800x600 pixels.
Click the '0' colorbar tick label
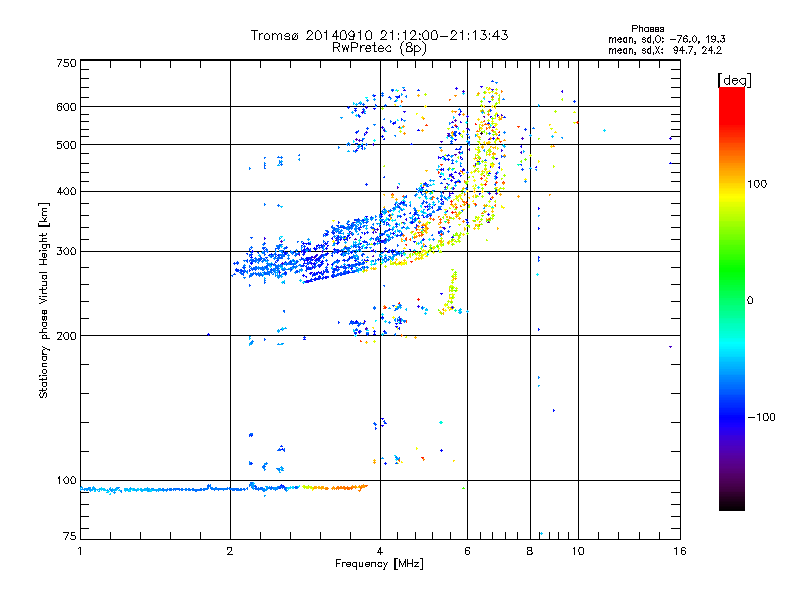[750, 301]
